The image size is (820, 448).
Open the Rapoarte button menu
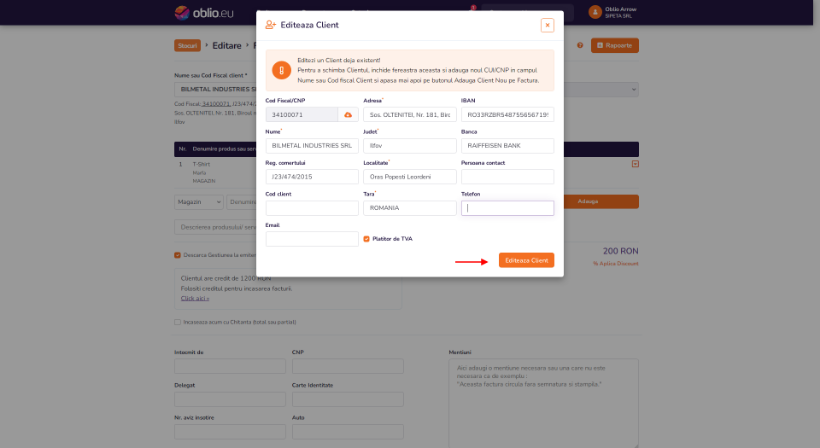pos(614,45)
